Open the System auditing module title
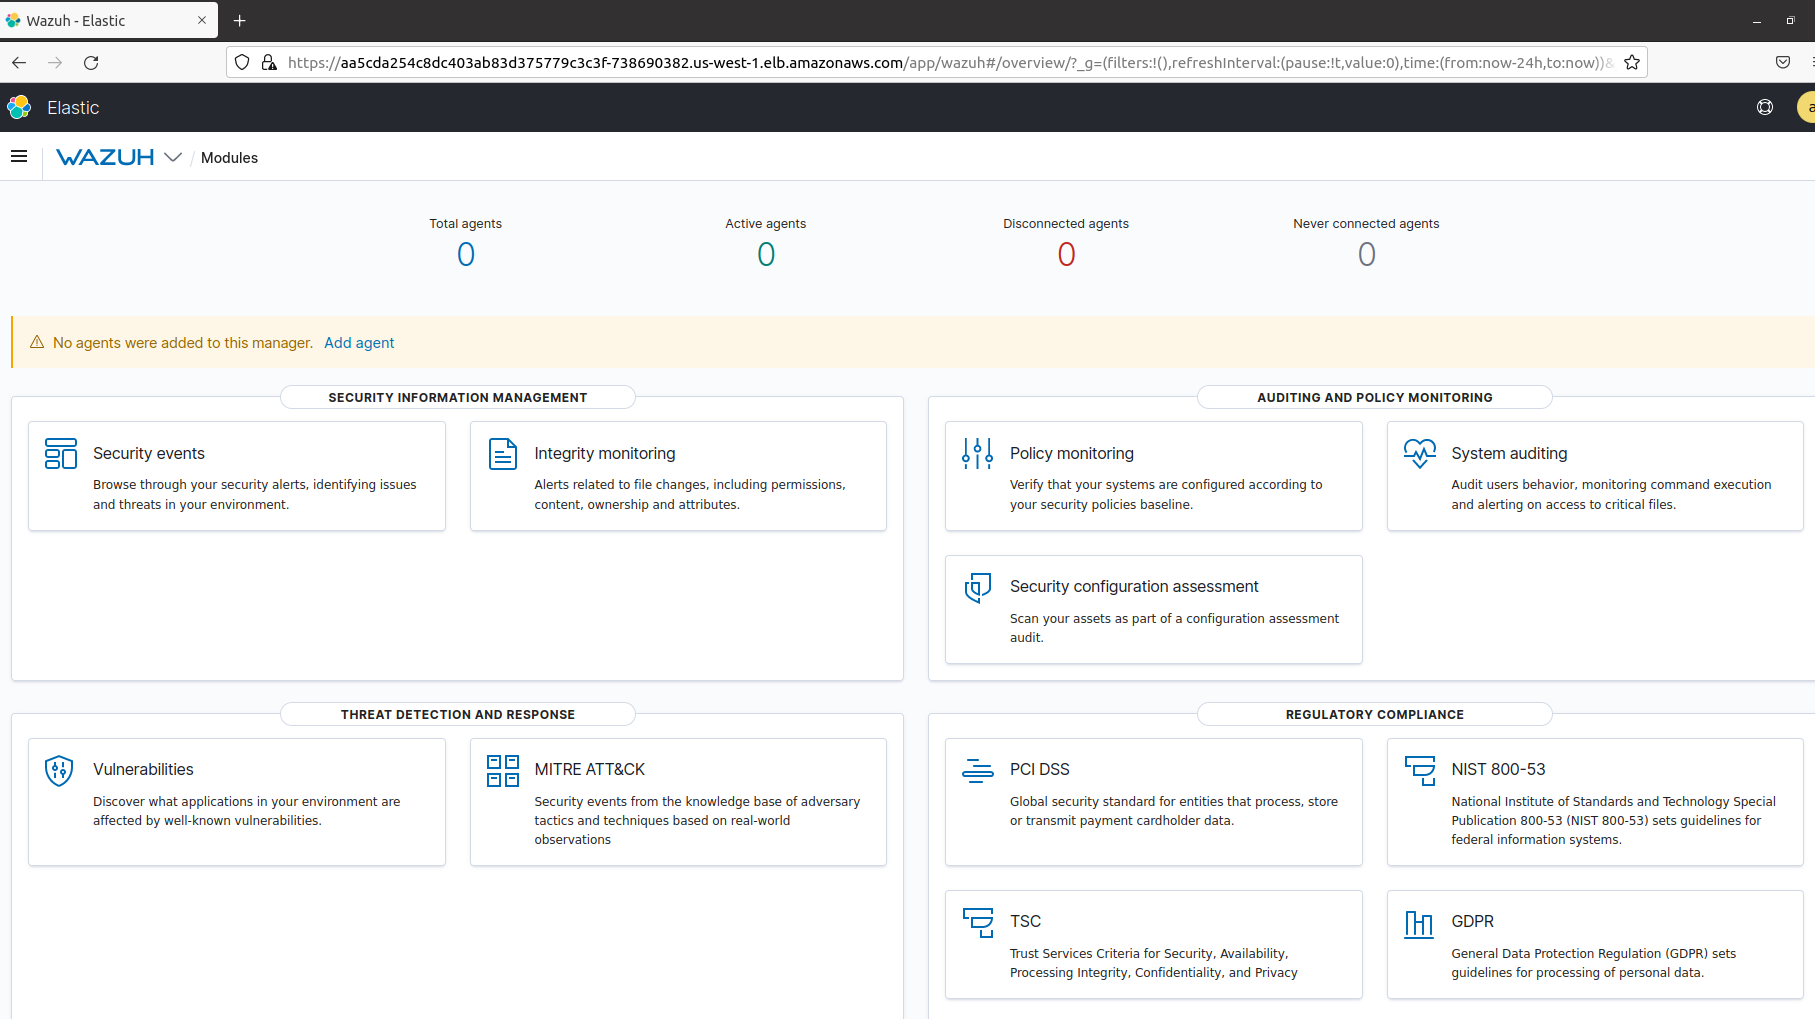1815x1019 pixels. [x=1509, y=453]
